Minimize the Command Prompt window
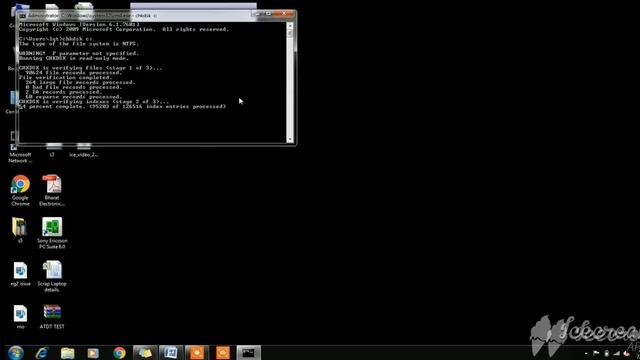The width and height of the screenshot is (640, 360). (x=257, y=14)
